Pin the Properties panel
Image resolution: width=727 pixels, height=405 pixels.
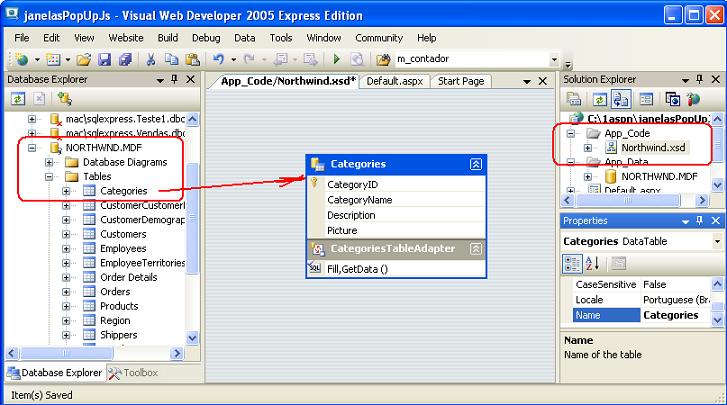[x=700, y=221]
